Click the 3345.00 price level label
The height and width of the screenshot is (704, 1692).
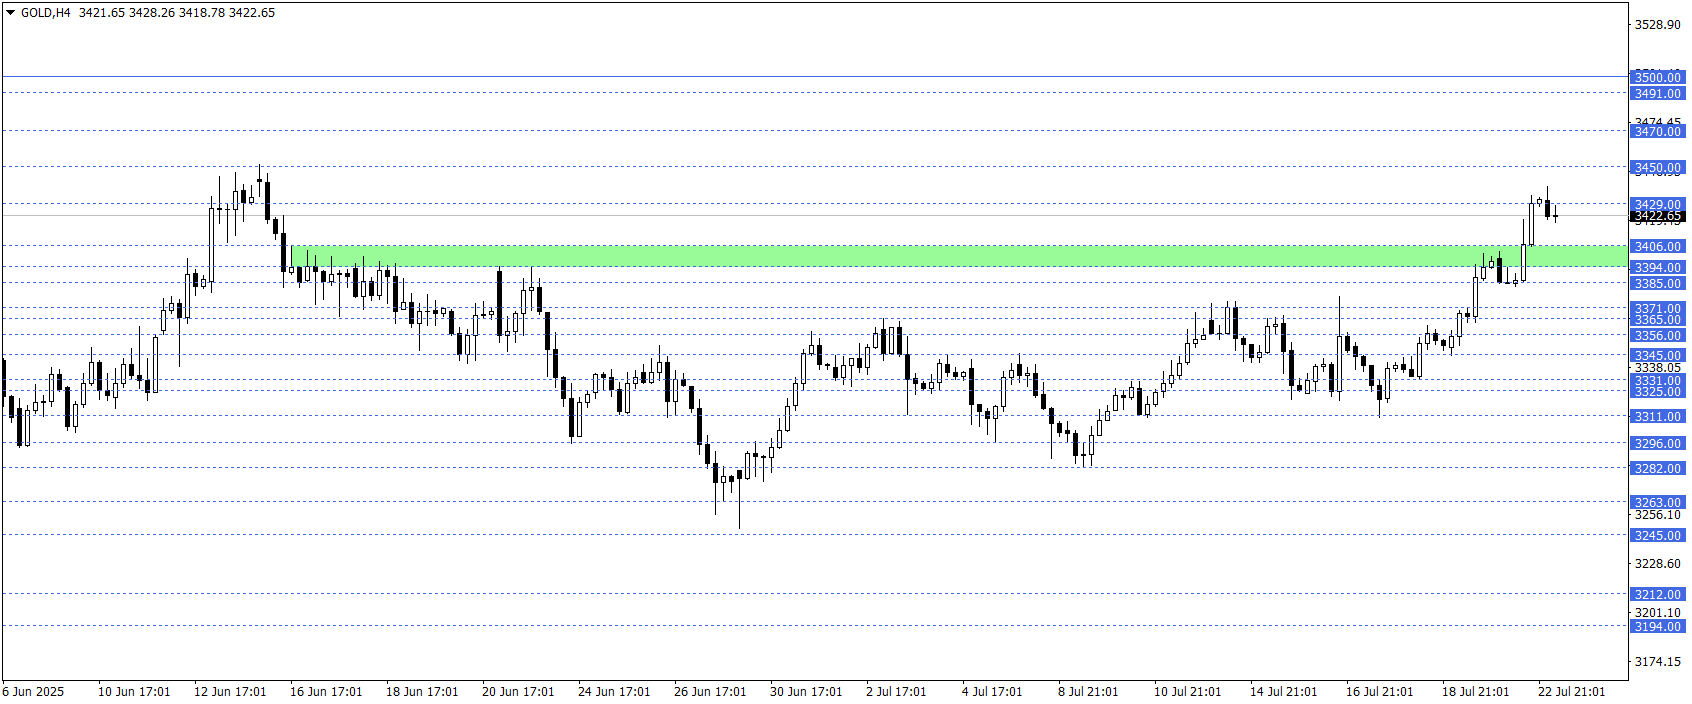click(1658, 355)
